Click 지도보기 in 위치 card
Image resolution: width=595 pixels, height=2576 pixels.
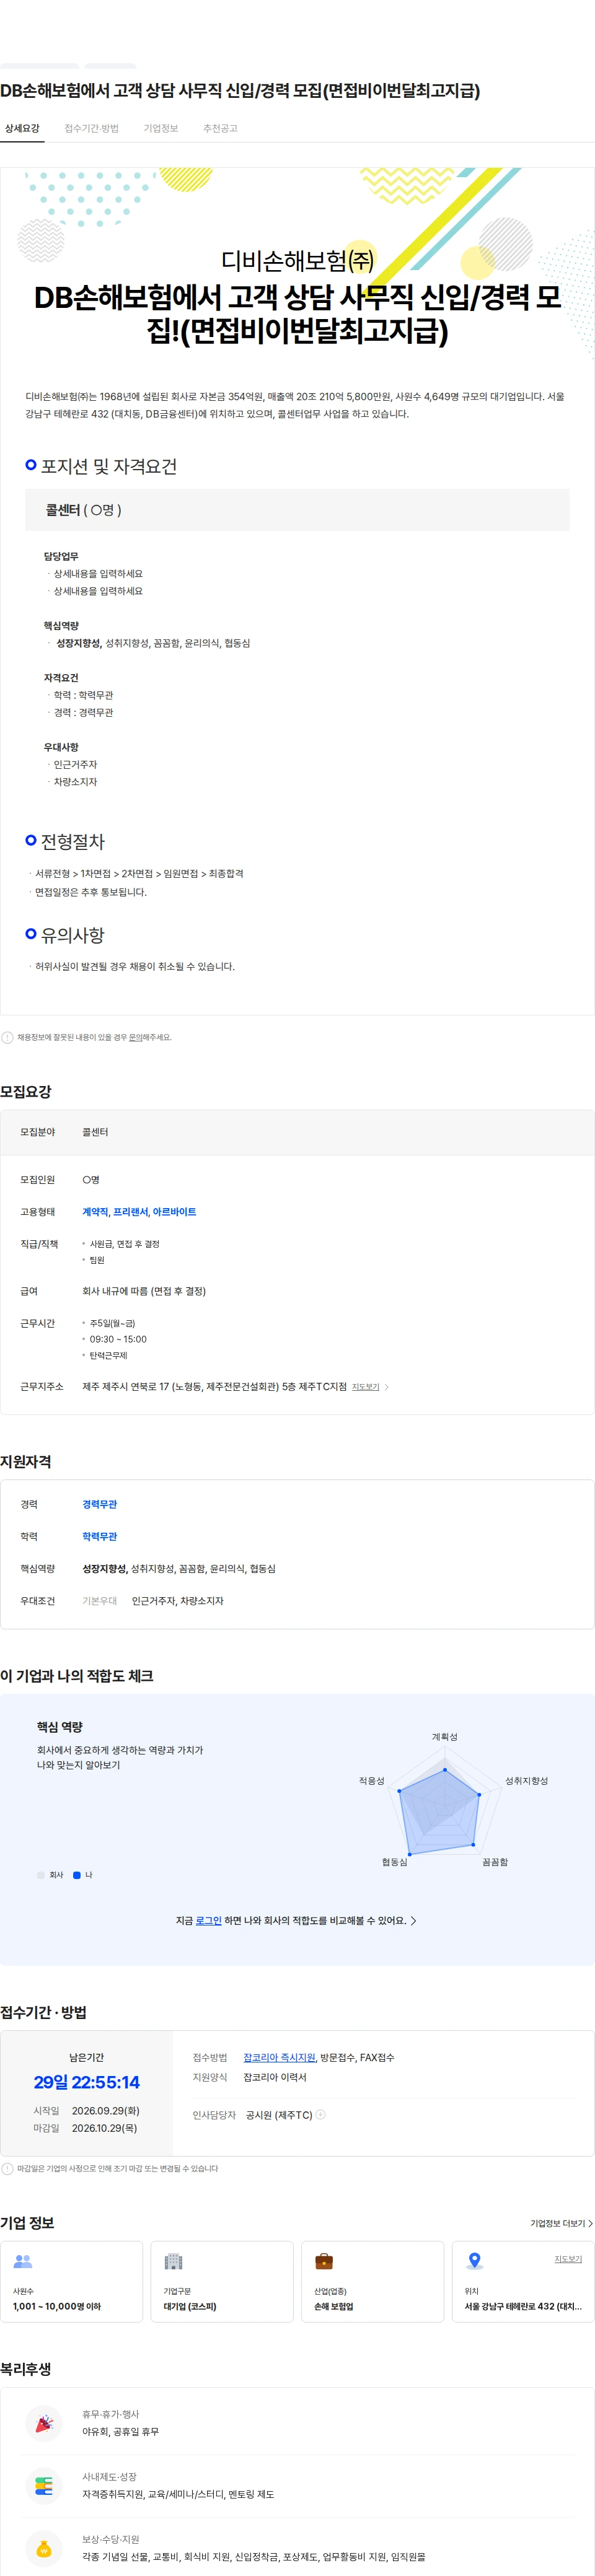coord(568,2259)
